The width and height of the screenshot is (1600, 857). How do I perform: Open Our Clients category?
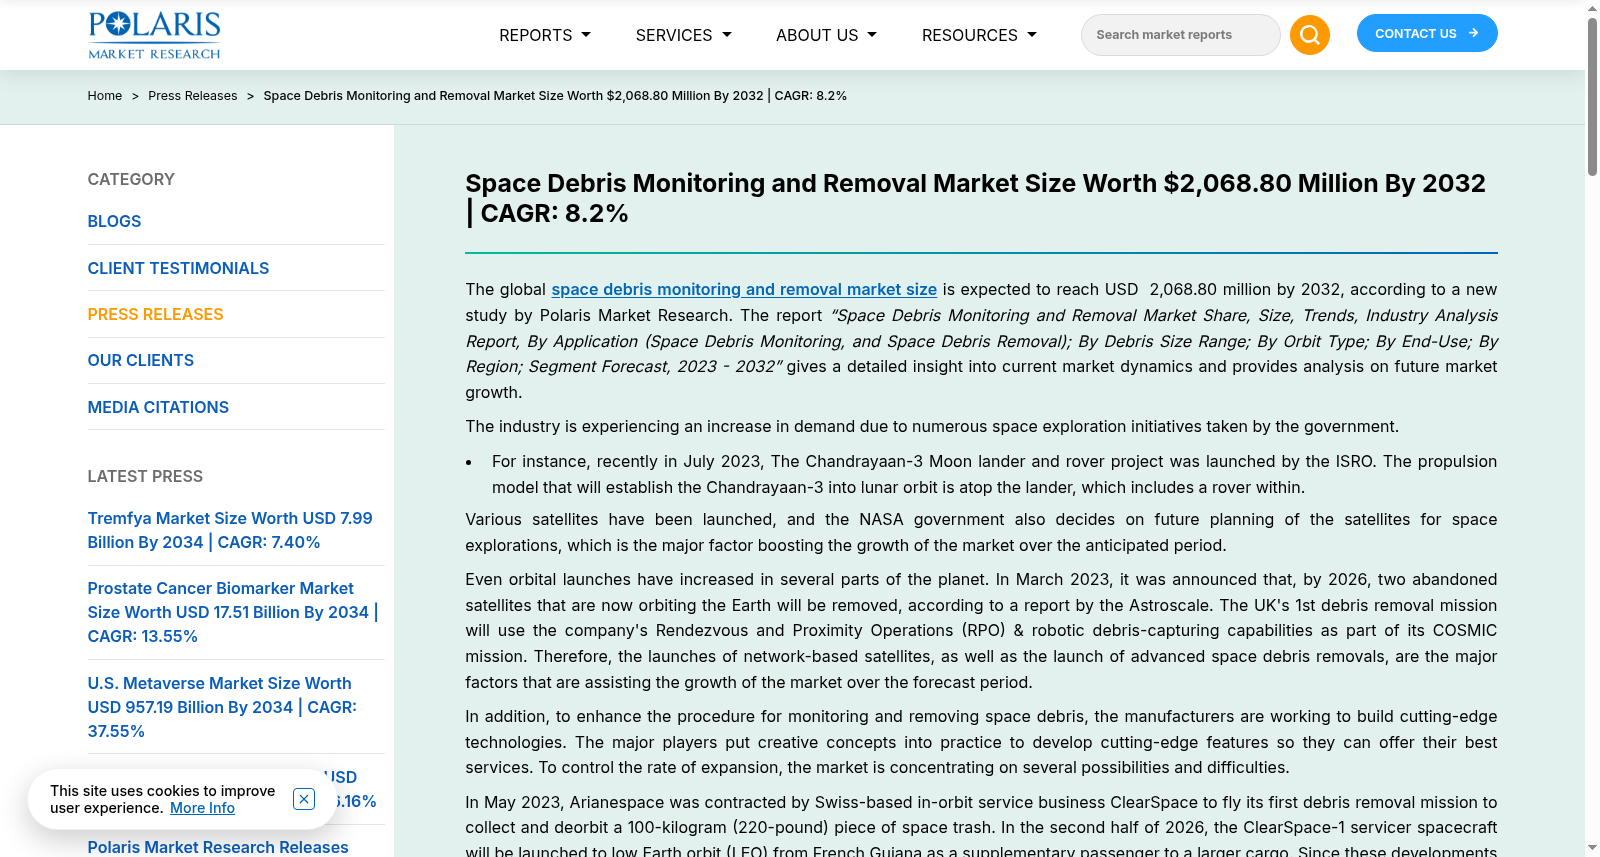click(141, 360)
